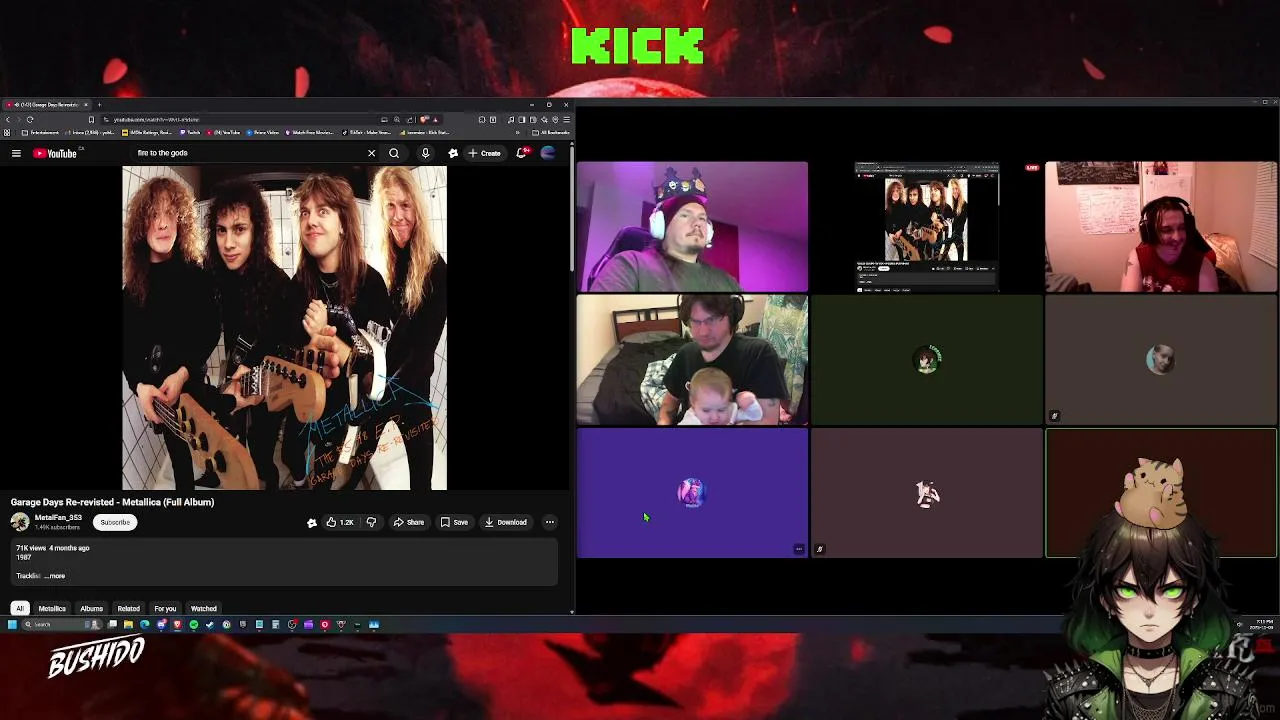
Task: Go back in the browser
Action: click(x=8, y=119)
